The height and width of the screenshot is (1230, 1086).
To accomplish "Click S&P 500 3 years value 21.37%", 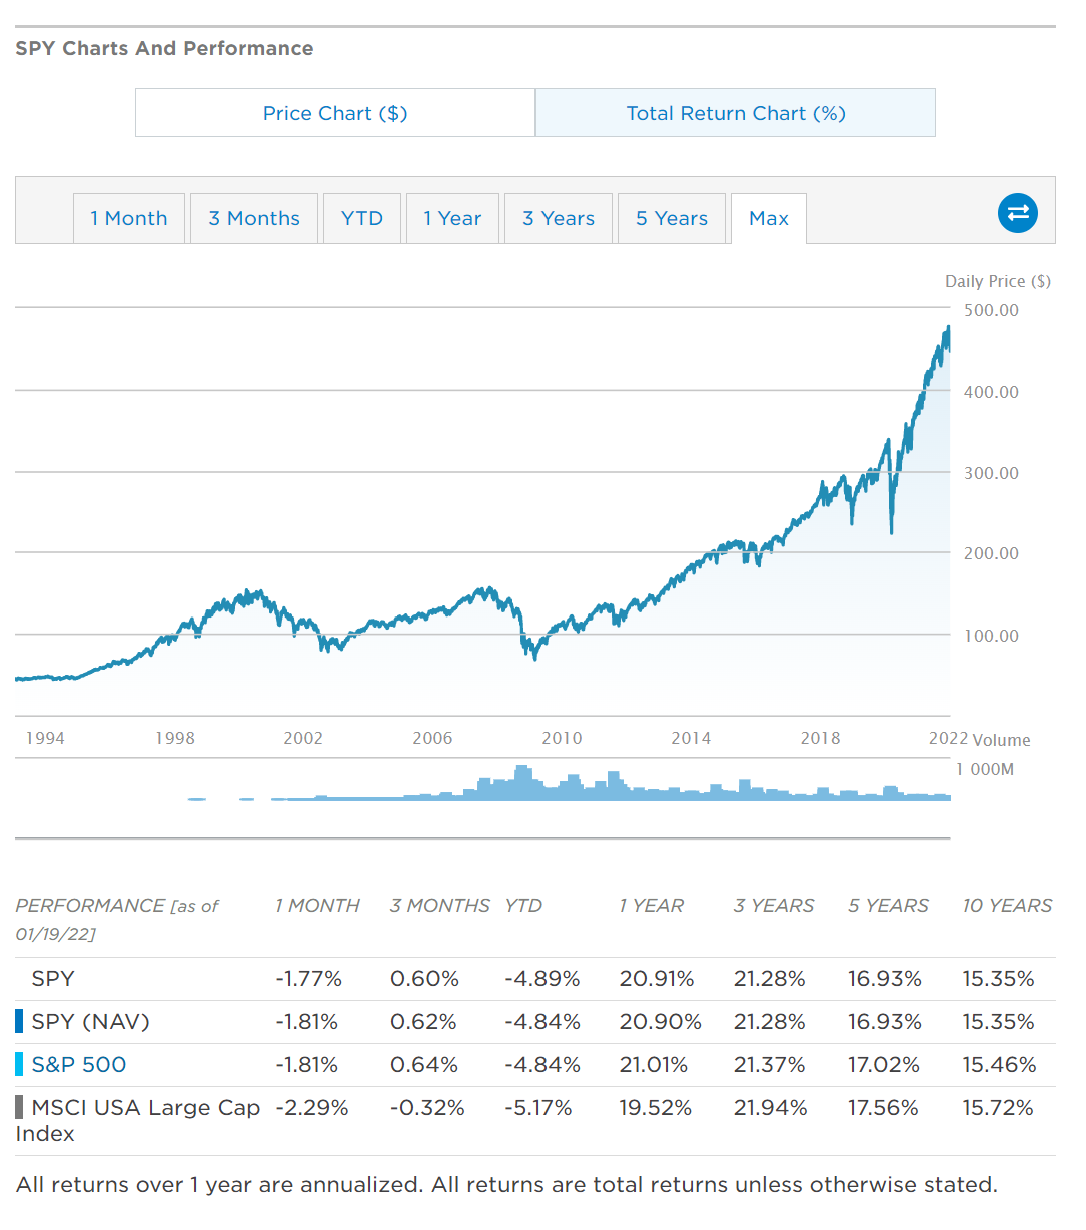I will click(x=770, y=1065).
